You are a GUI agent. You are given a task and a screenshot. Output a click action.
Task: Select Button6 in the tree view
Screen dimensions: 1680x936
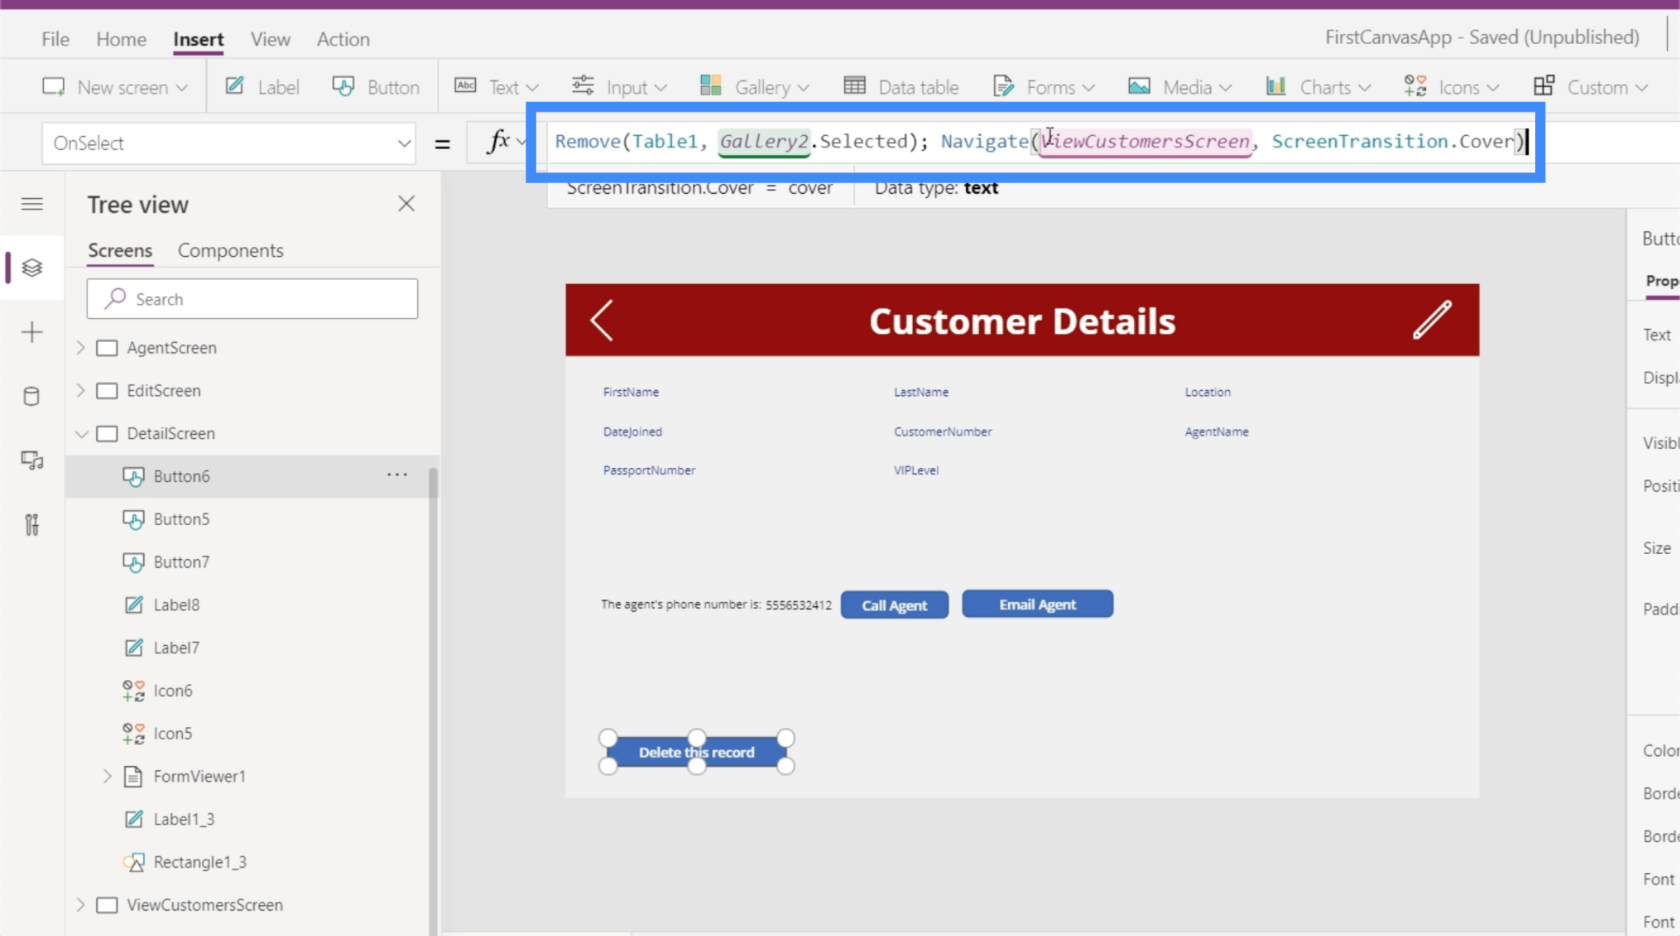pos(182,476)
